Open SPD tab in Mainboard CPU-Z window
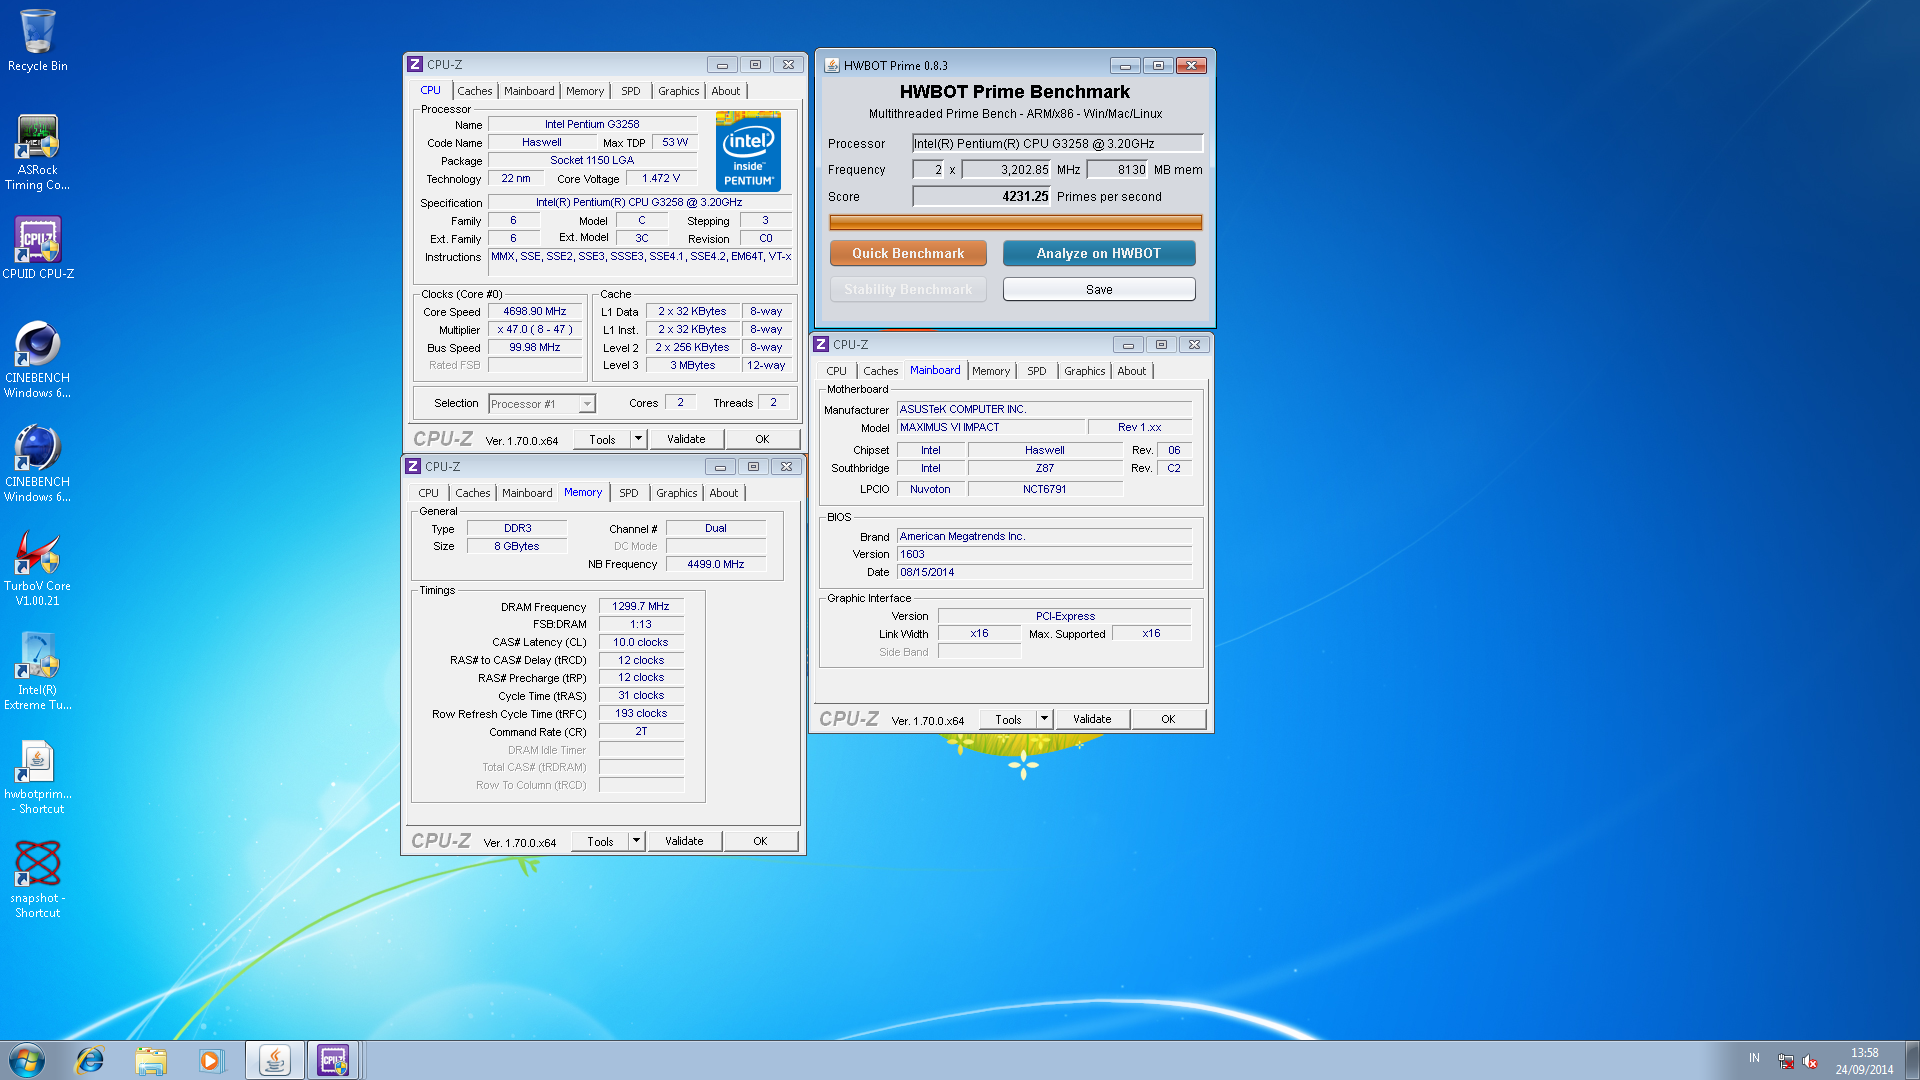 (x=1037, y=371)
